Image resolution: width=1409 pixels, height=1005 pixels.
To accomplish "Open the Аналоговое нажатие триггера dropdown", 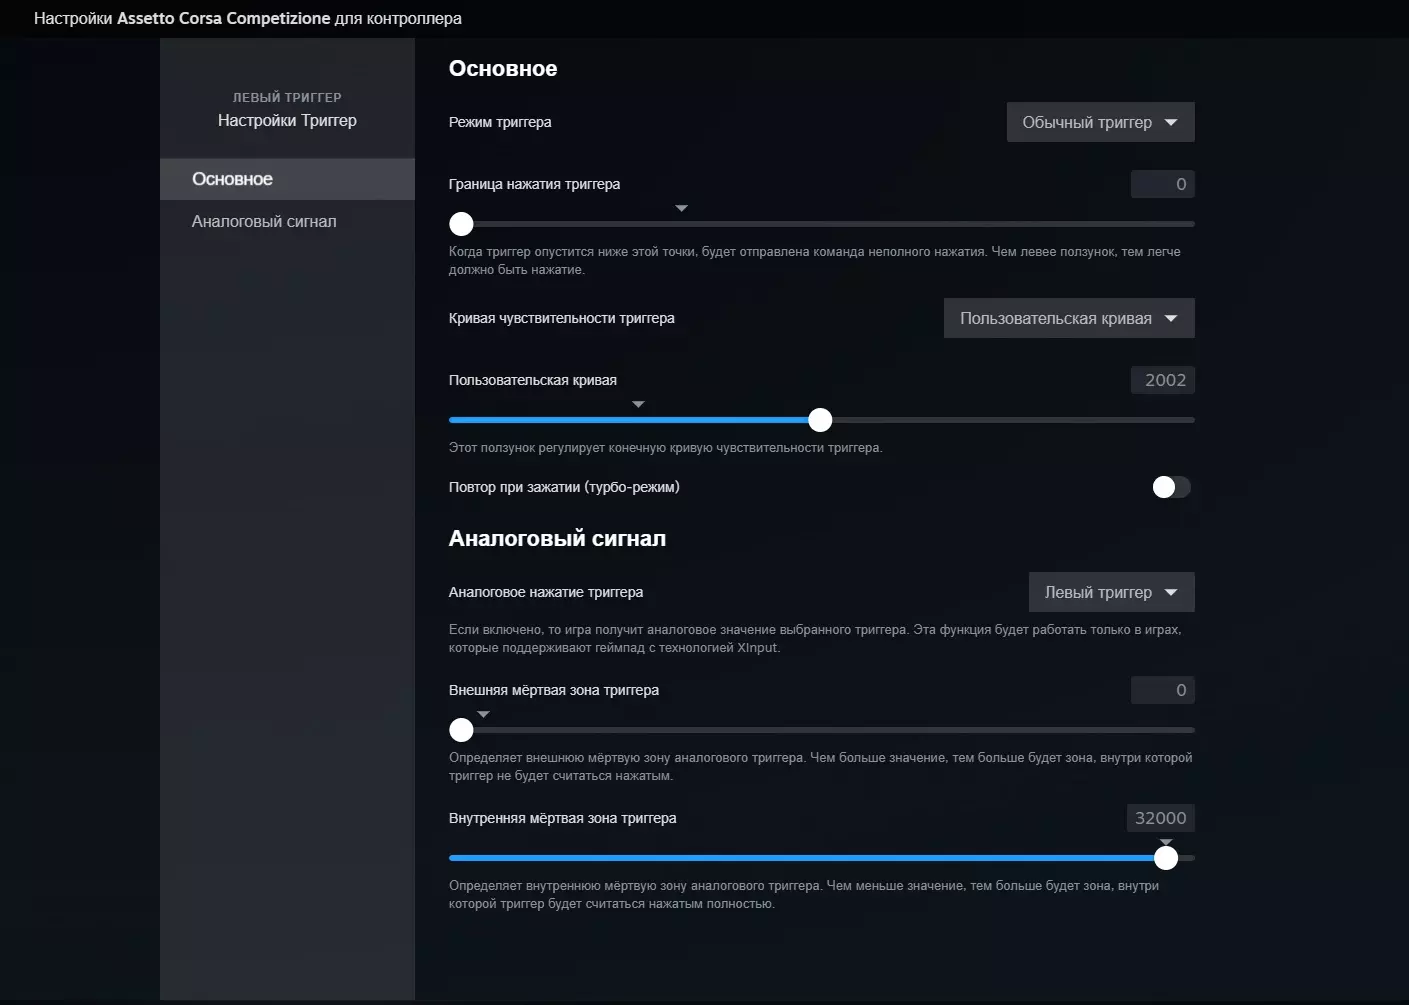I will tap(1111, 592).
